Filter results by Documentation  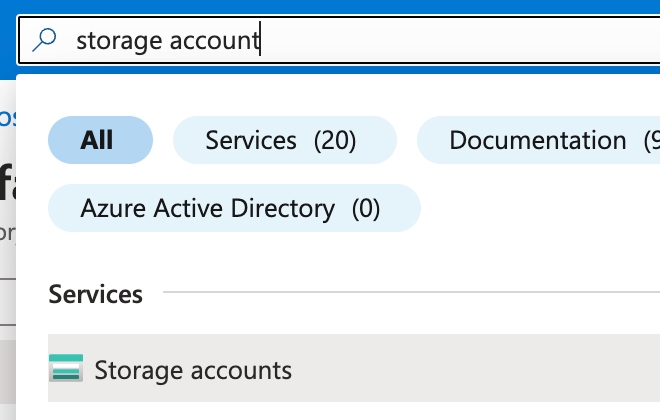tap(539, 140)
